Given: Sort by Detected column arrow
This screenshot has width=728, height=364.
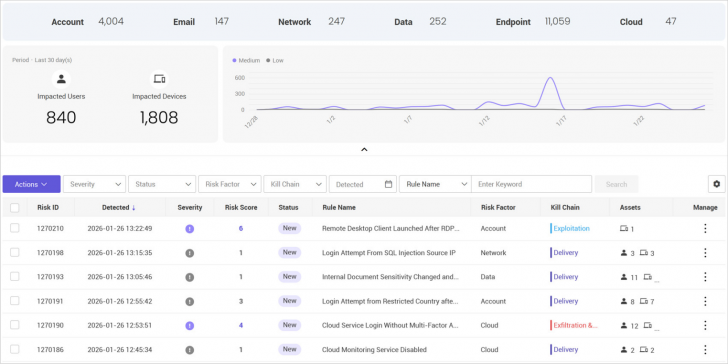Looking at the screenshot, I should coord(134,208).
